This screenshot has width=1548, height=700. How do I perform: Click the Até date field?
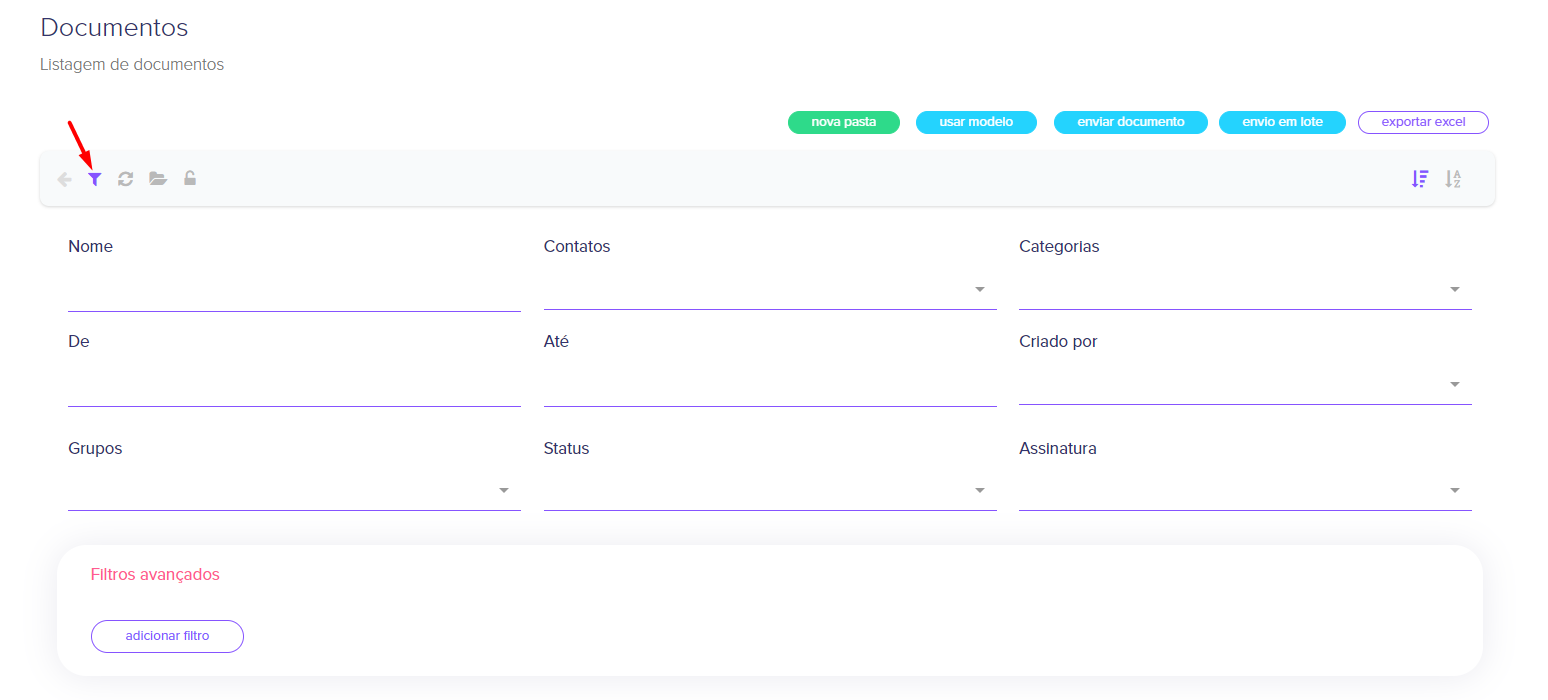tap(770, 387)
